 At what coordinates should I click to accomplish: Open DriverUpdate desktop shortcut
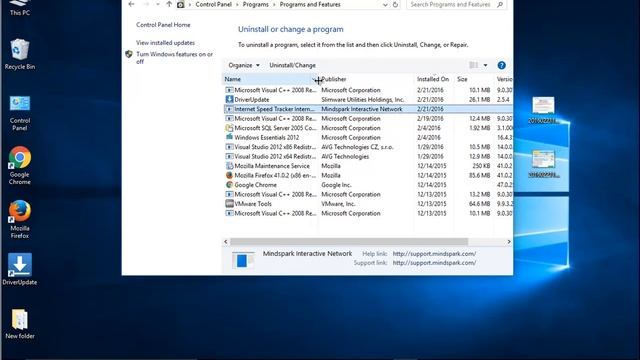click(x=20, y=269)
